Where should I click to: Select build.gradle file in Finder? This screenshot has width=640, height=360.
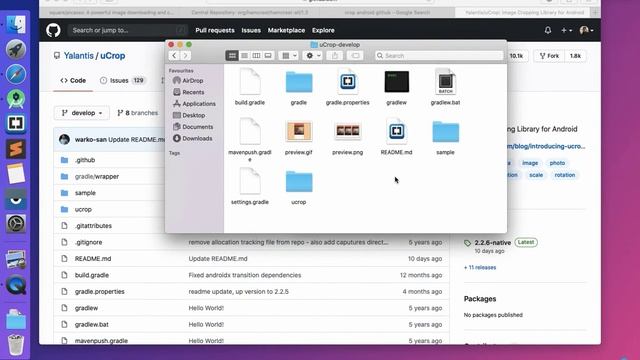pos(250,87)
